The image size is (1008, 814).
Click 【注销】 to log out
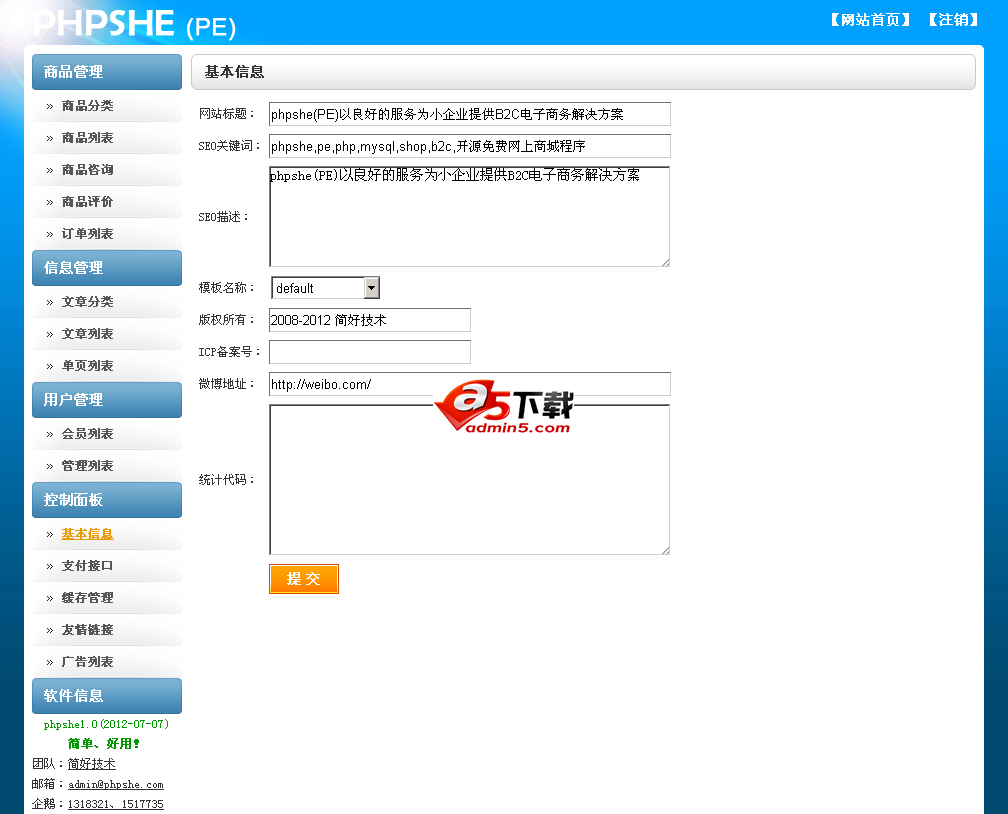click(953, 20)
